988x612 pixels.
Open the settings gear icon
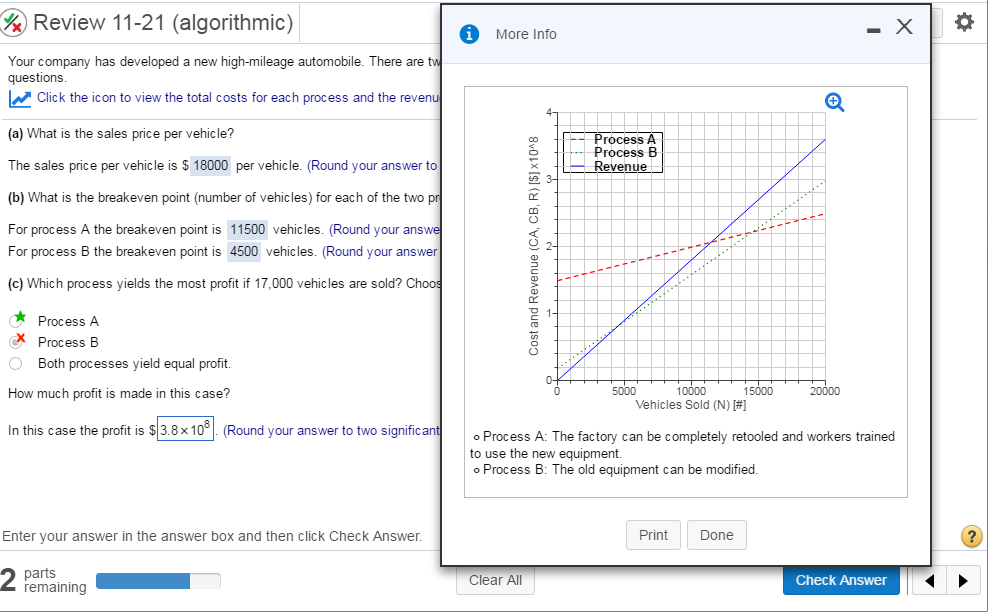click(x=963, y=22)
